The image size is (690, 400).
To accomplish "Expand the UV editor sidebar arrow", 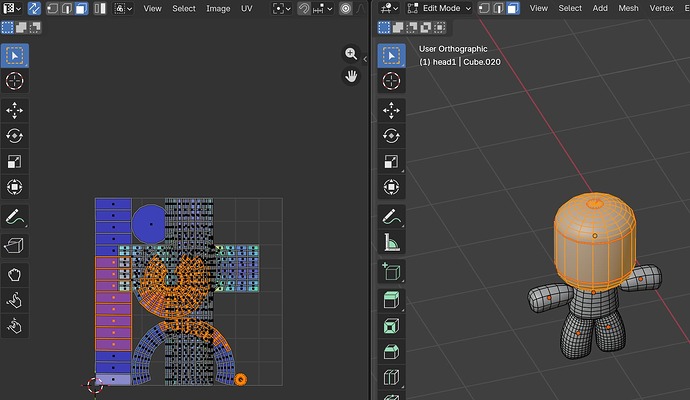I will coord(365,59).
